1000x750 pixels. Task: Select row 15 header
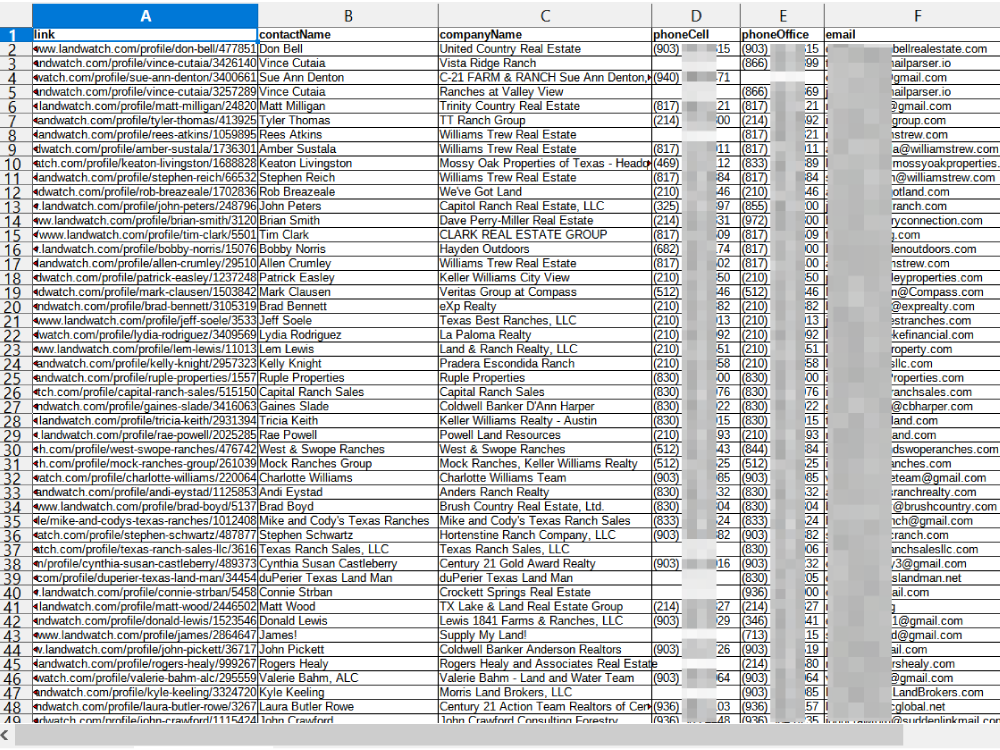tap(15, 235)
